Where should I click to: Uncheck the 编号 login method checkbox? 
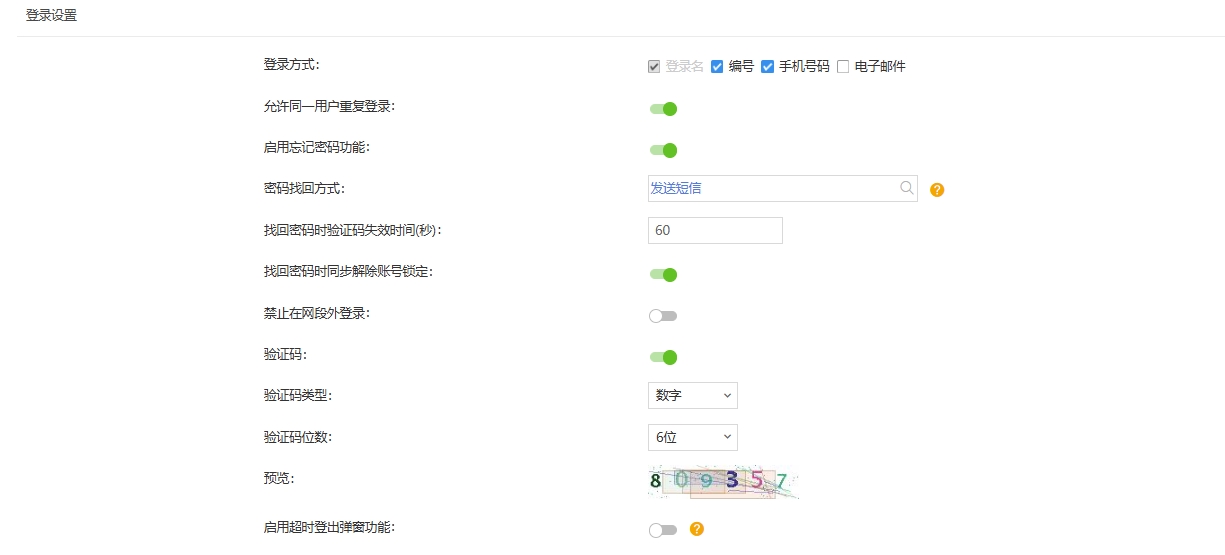tap(717, 67)
